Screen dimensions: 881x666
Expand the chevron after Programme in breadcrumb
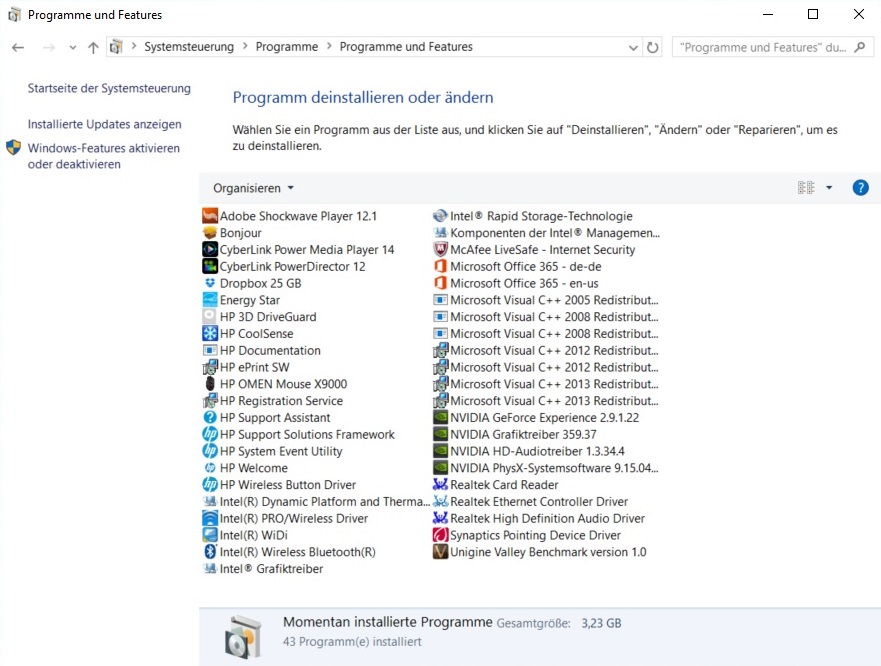click(x=329, y=46)
